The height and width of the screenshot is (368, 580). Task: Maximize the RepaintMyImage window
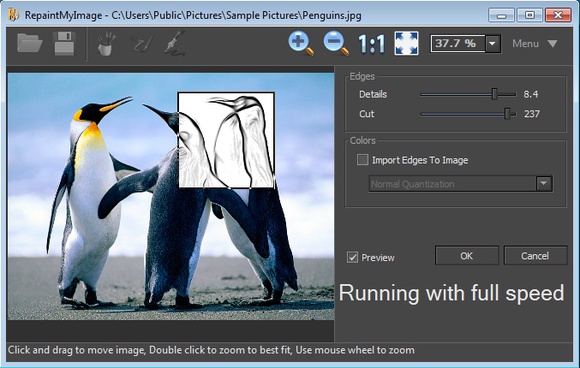[x=529, y=15]
